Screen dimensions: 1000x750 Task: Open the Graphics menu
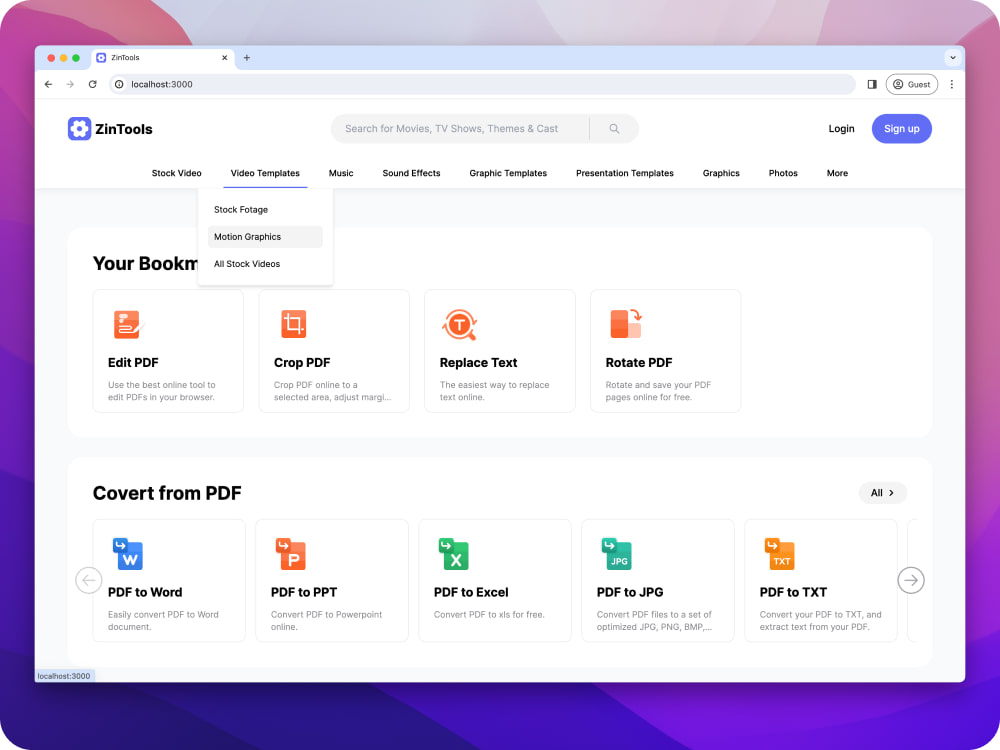(721, 173)
